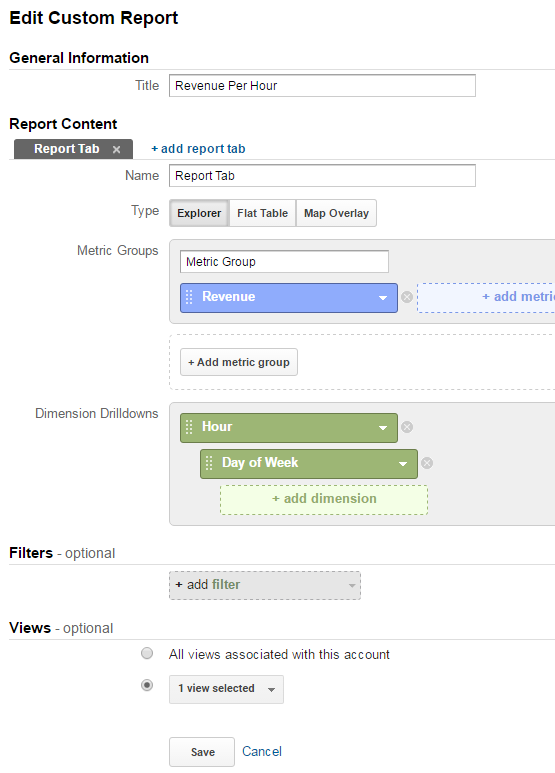The image size is (555, 773).
Task: Open the Hour dimension dropdown
Action: [383, 428]
